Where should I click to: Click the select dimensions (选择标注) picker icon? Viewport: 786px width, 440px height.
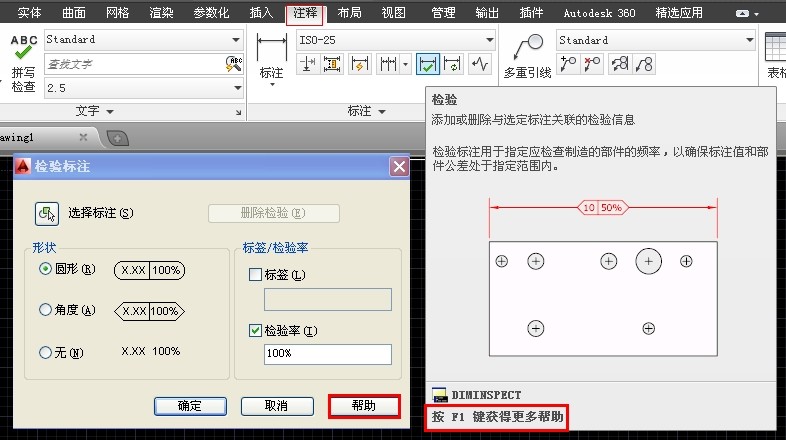(47, 213)
